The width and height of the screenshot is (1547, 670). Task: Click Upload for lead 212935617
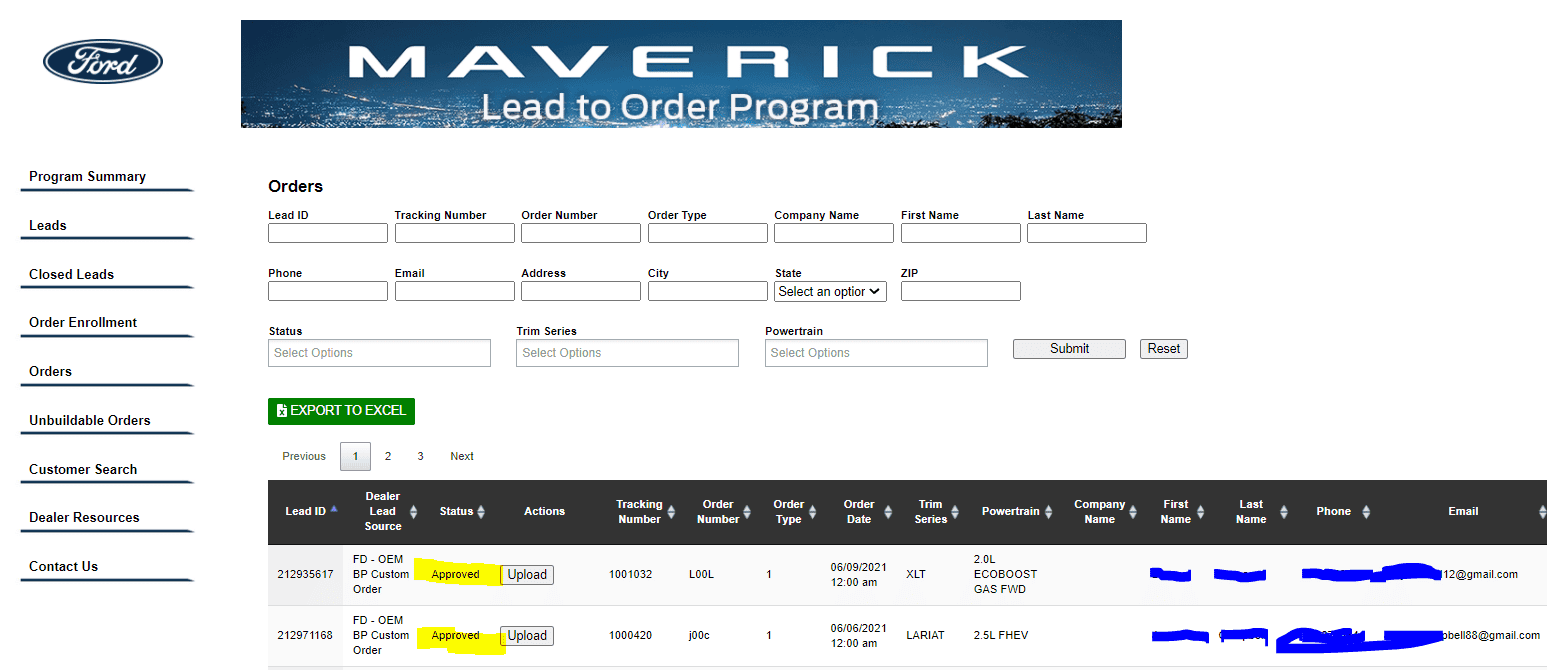[527, 575]
